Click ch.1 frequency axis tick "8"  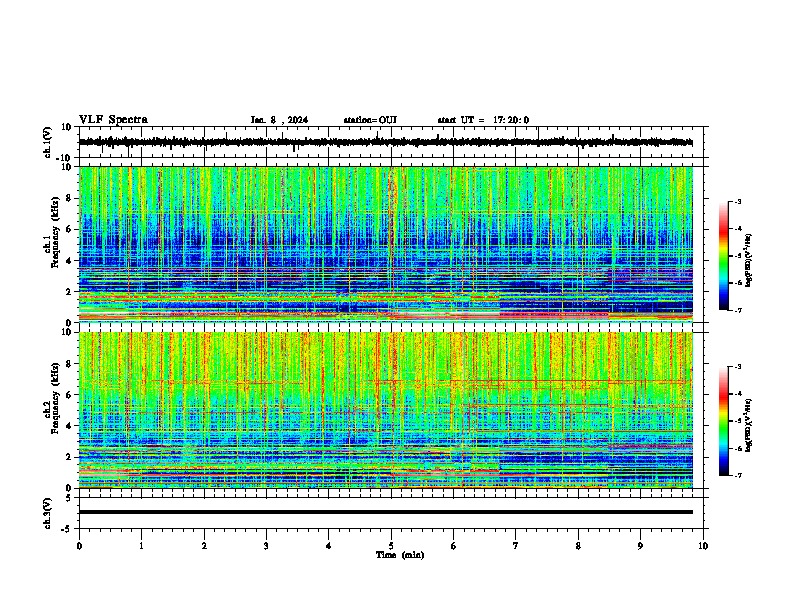(69, 198)
